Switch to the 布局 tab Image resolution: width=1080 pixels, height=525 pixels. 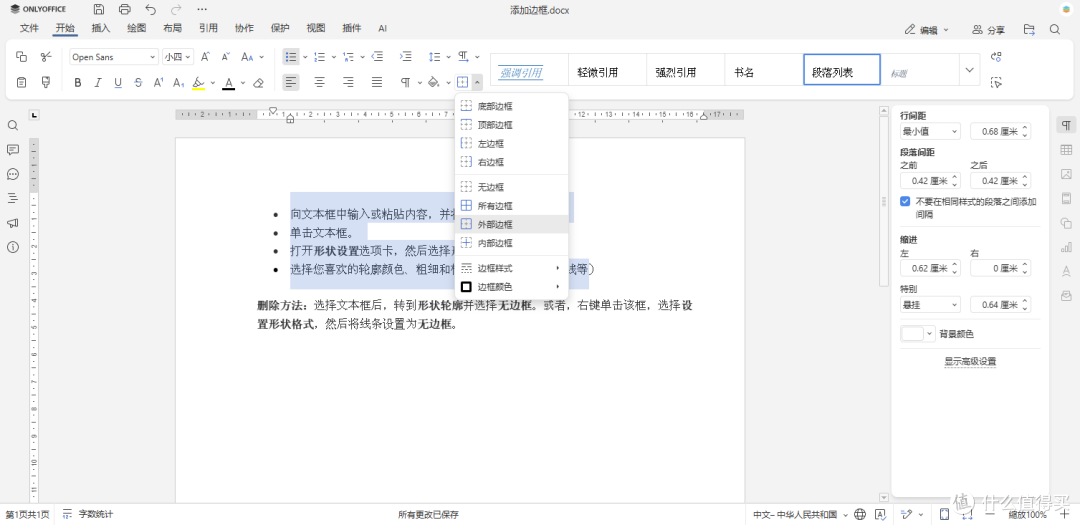coord(172,28)
